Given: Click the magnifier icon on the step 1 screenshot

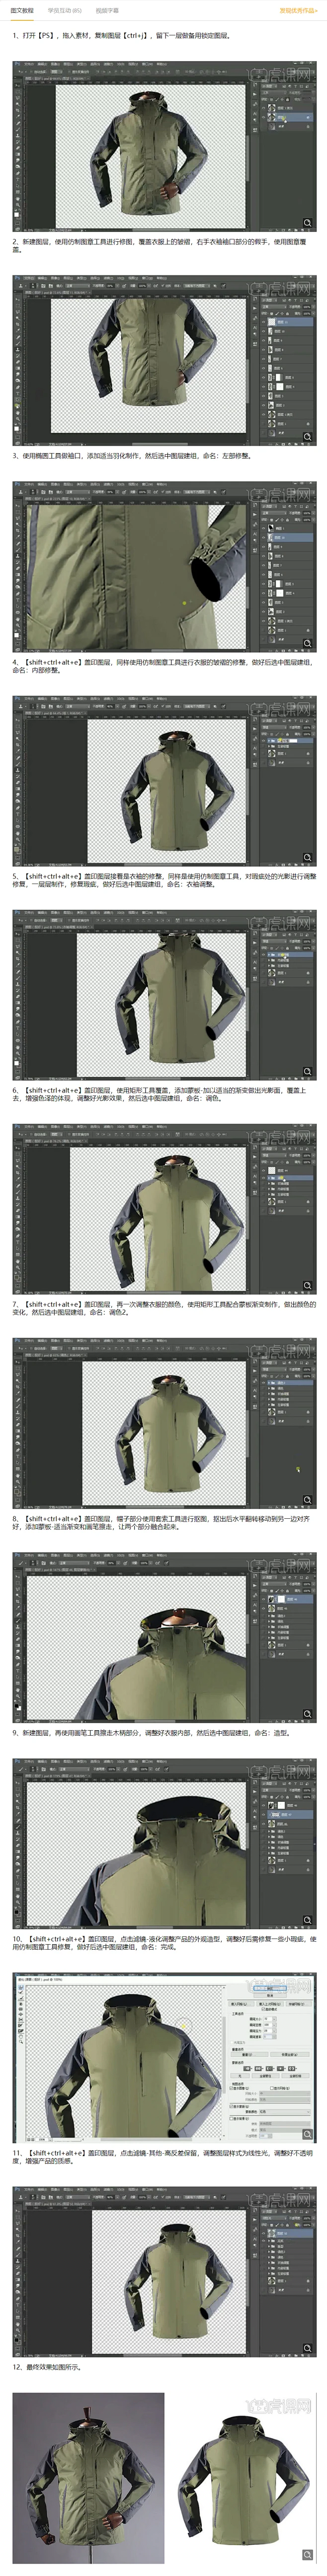Looking at the screenshot, I should point(307,223).
